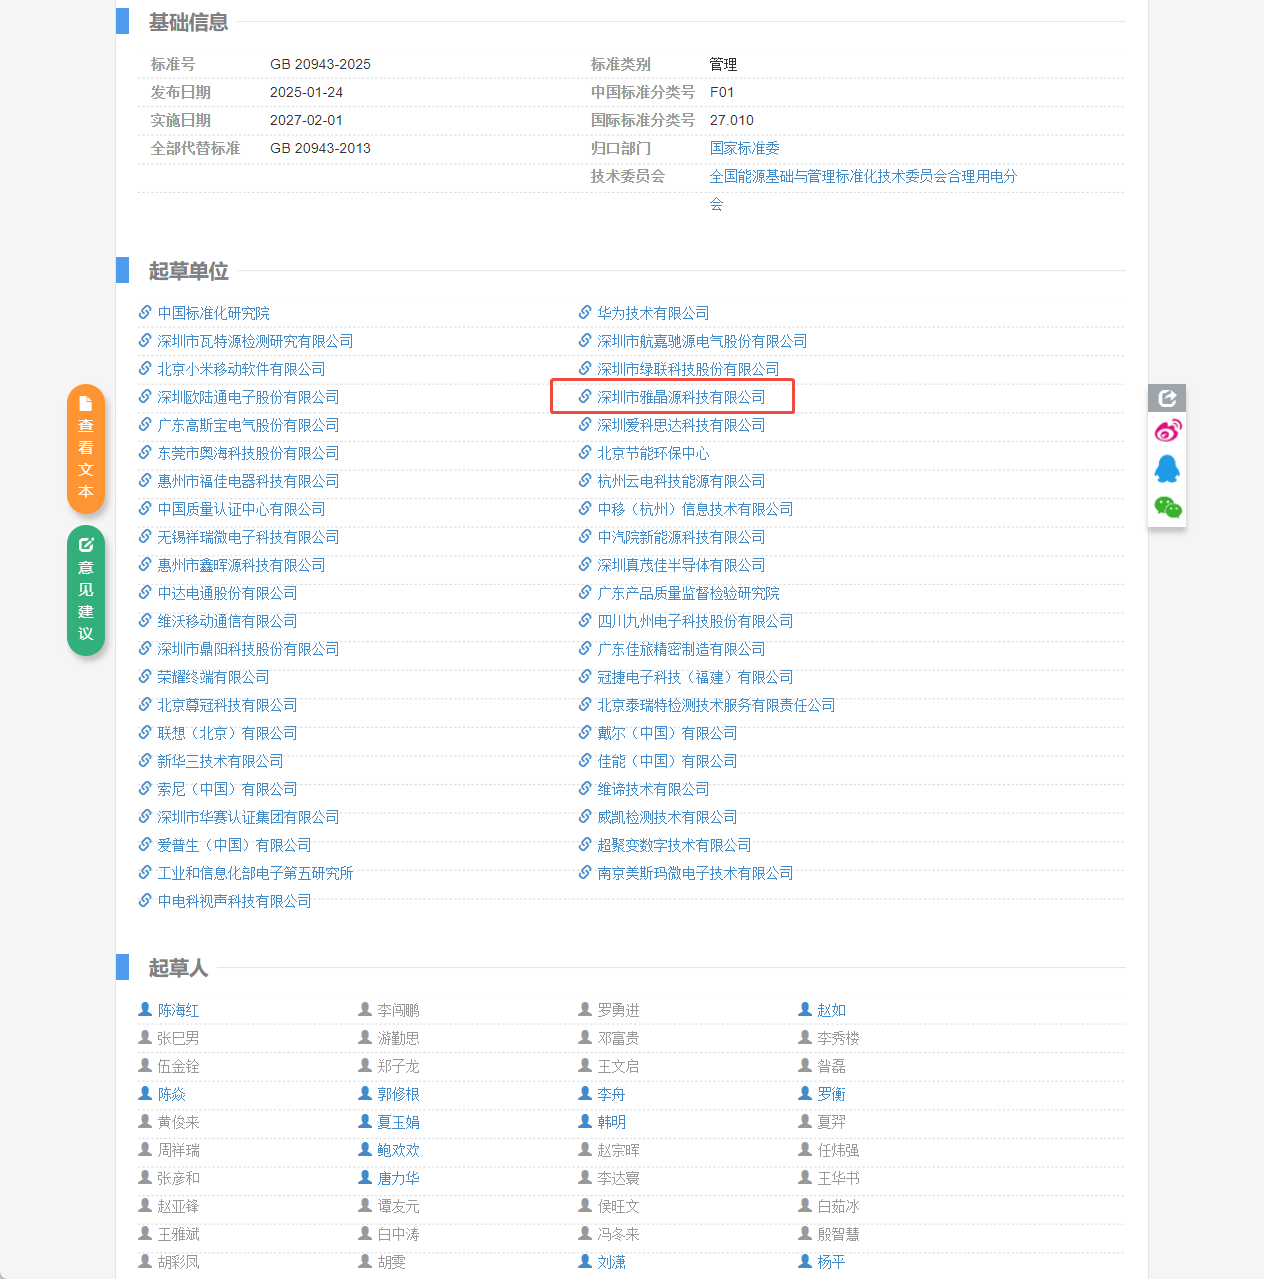Click person icon beside 陈海红
Viewport: 1264px width, 1279px height.
pos(145,1010)
